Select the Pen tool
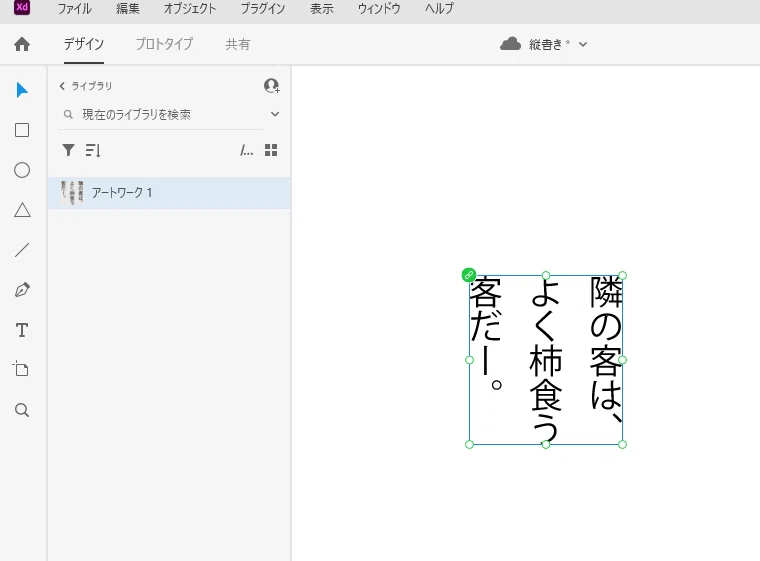 [22, 290]
